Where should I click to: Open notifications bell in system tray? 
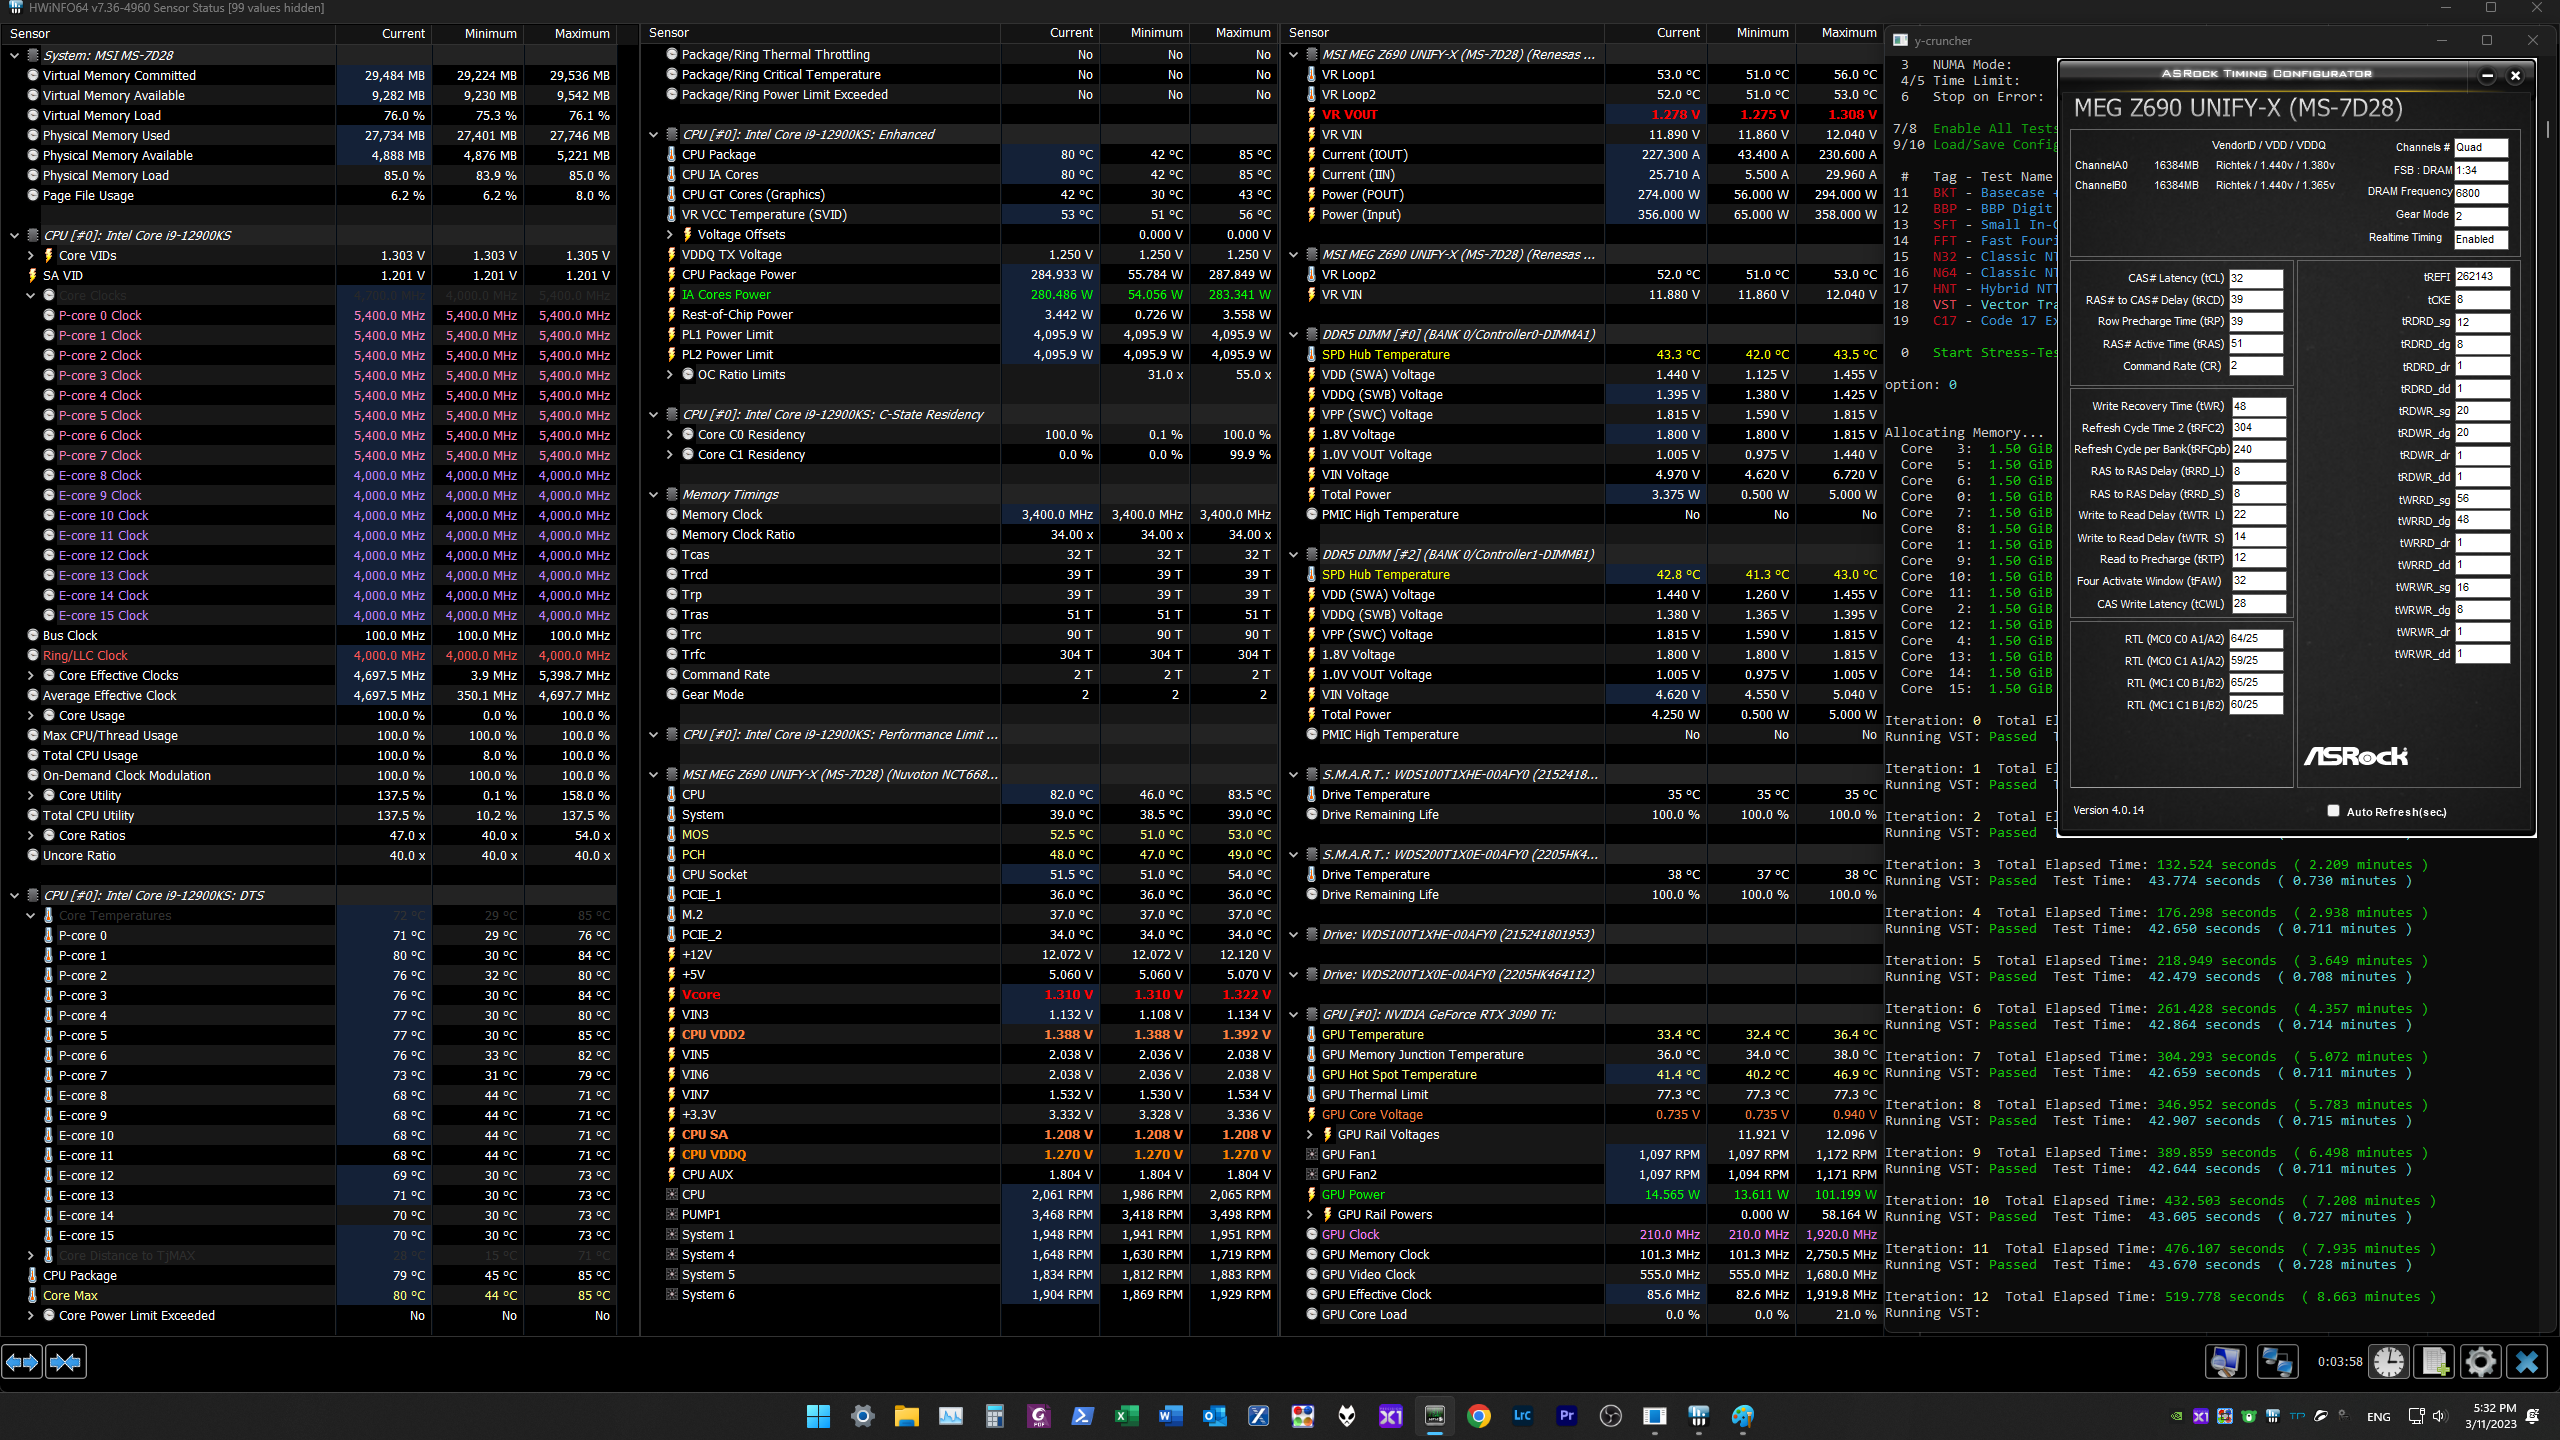[2532, 1416]
